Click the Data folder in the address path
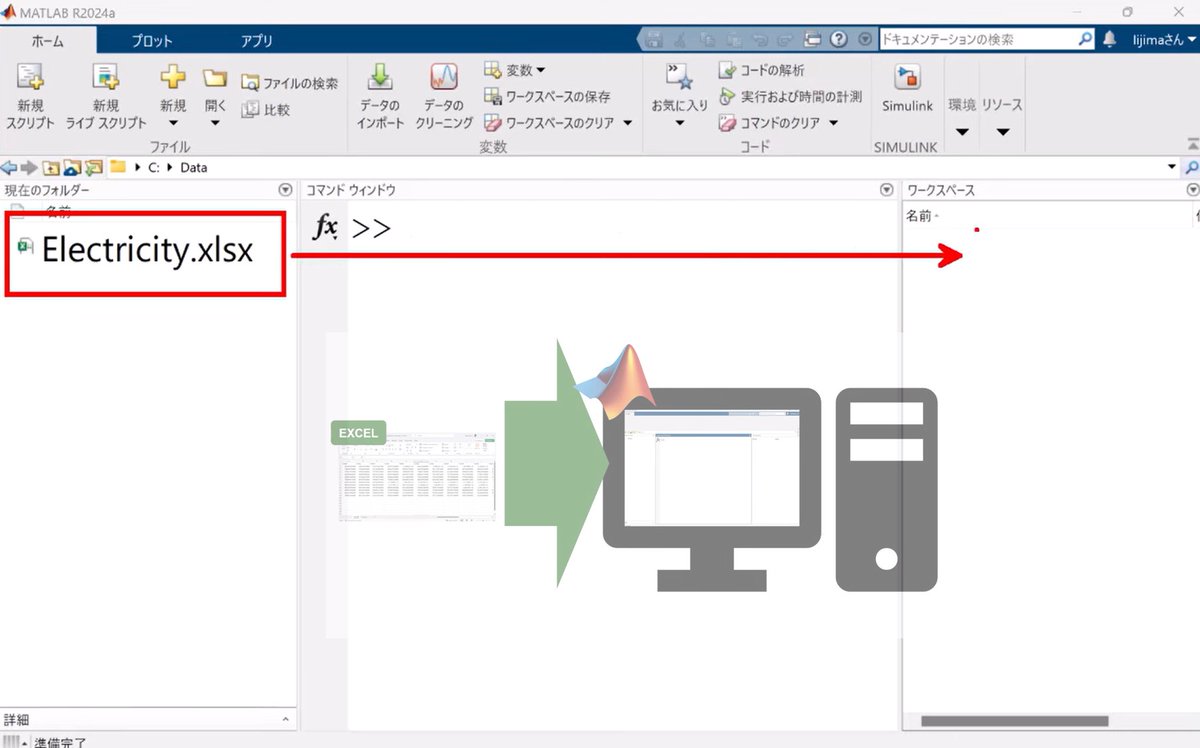The image size is (1200, 748). click(194, 167)
